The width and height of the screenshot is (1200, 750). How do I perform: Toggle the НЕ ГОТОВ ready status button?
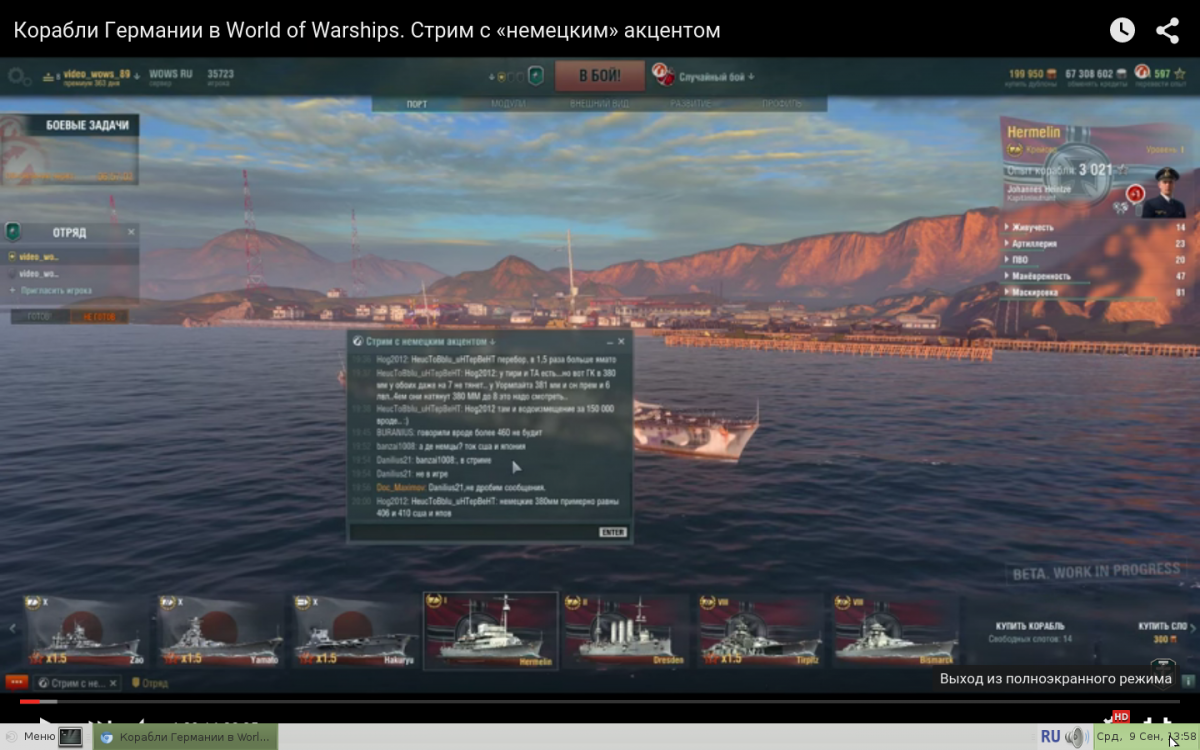click(98, 317)
